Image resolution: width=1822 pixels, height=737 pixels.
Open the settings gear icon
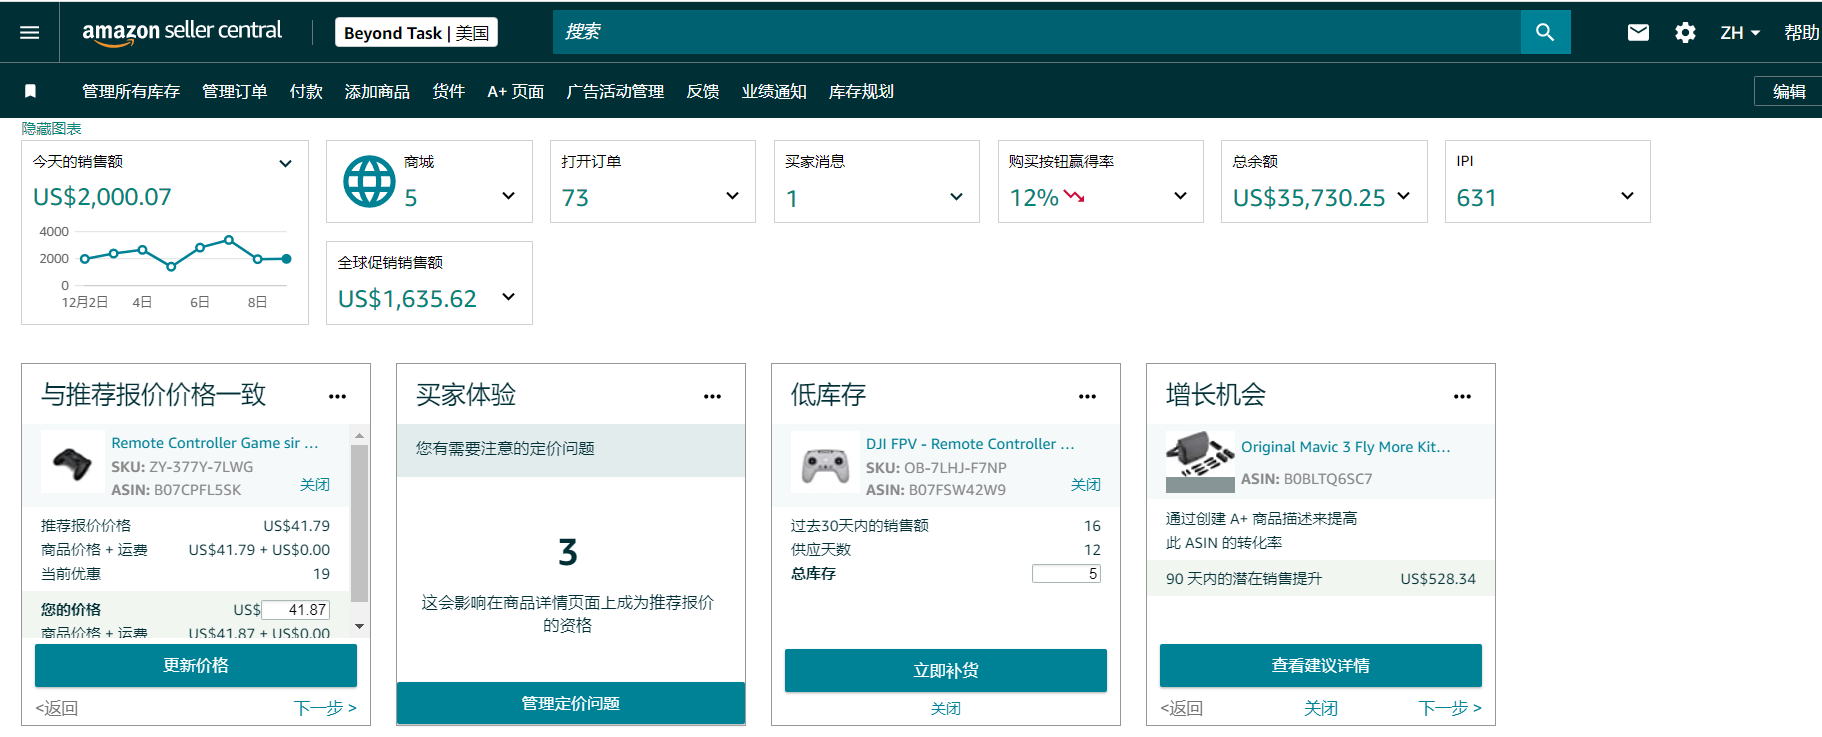[1685, 33]
